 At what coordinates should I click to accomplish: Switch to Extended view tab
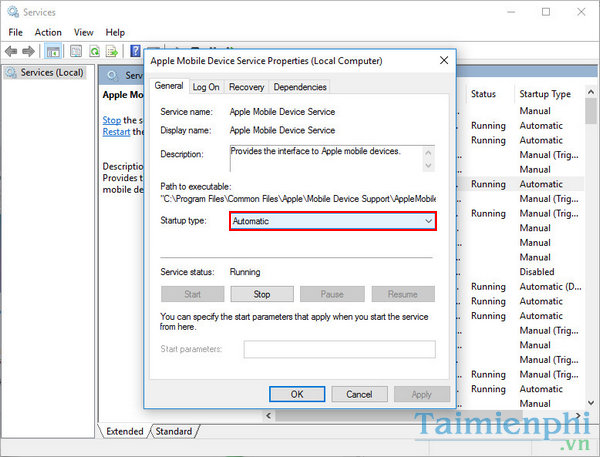[x=124, y=431]
